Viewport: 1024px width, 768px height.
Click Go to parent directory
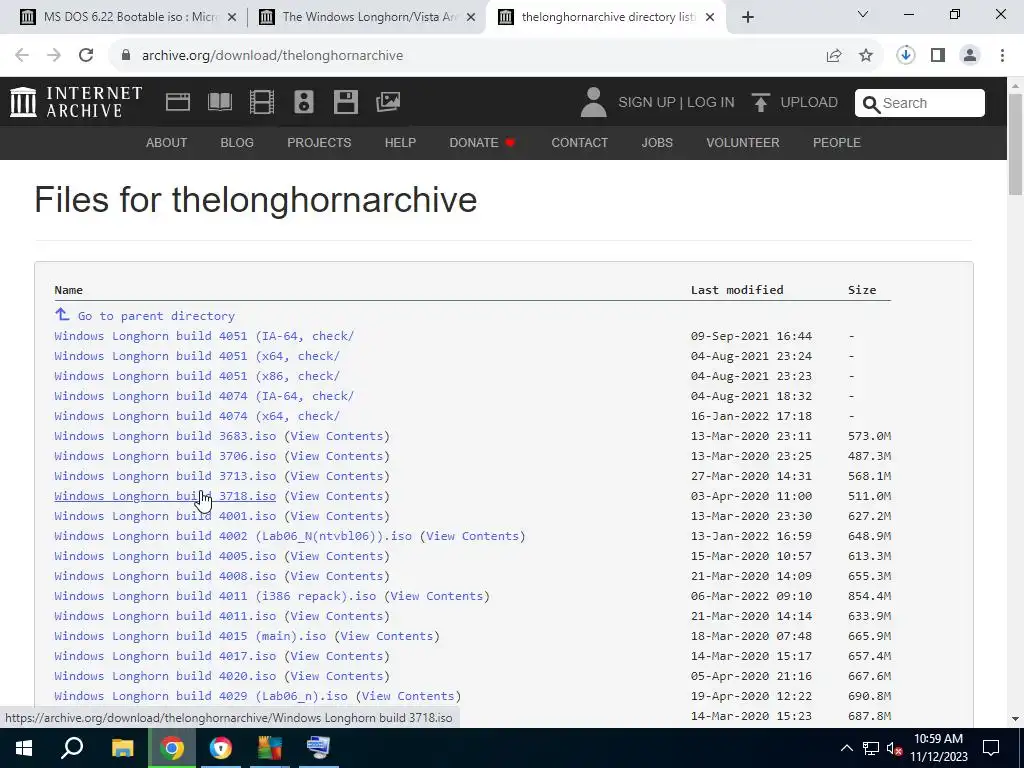click(x=156, y=316)
